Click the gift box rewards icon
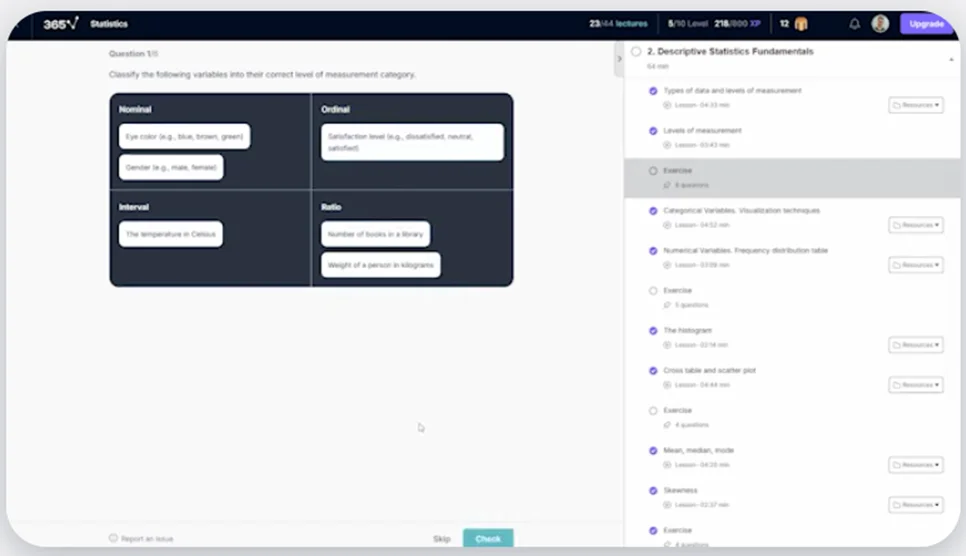 801,24
